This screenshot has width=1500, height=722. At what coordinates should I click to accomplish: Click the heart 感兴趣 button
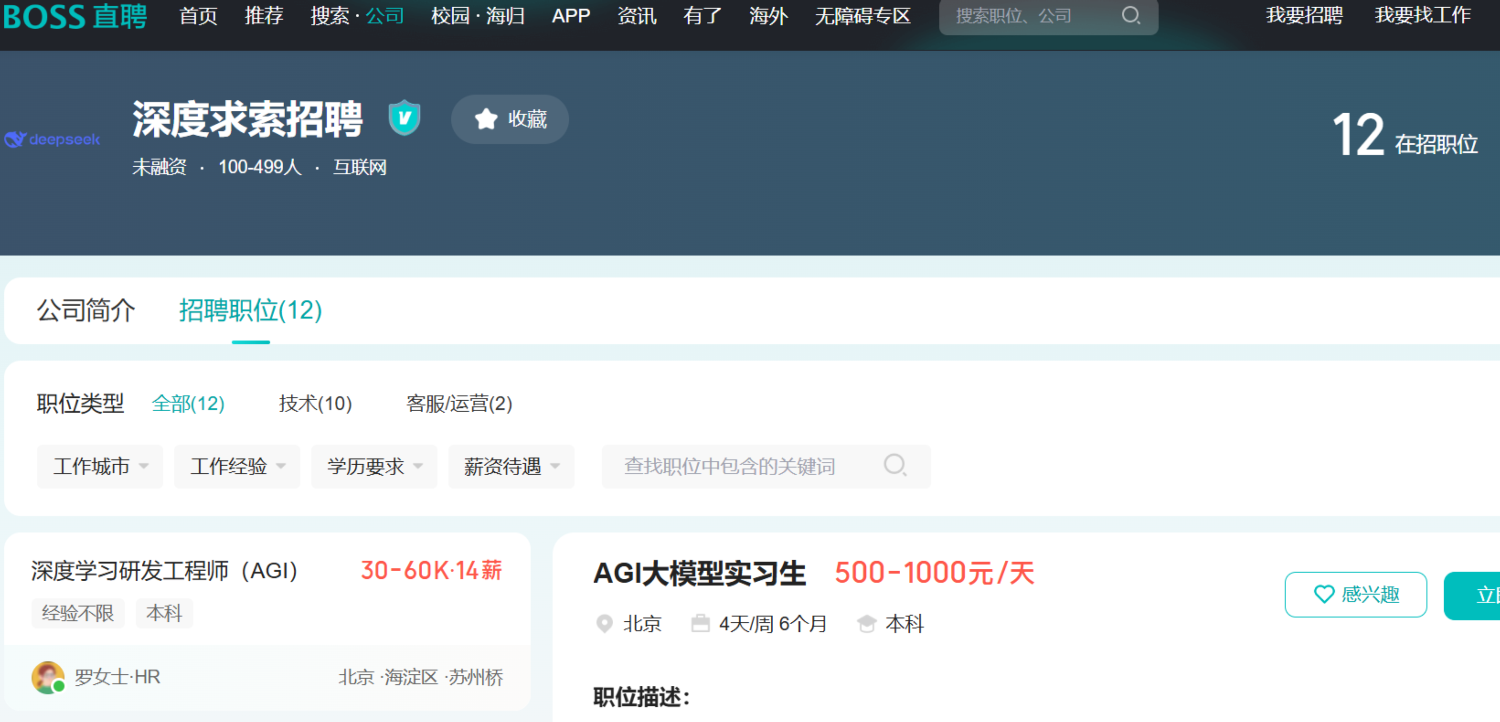tap(1356, 595)
